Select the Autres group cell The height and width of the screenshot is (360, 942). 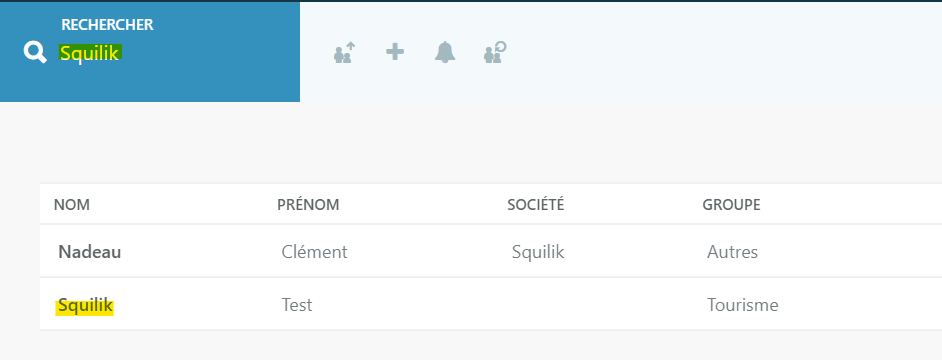tap(732, 252)
